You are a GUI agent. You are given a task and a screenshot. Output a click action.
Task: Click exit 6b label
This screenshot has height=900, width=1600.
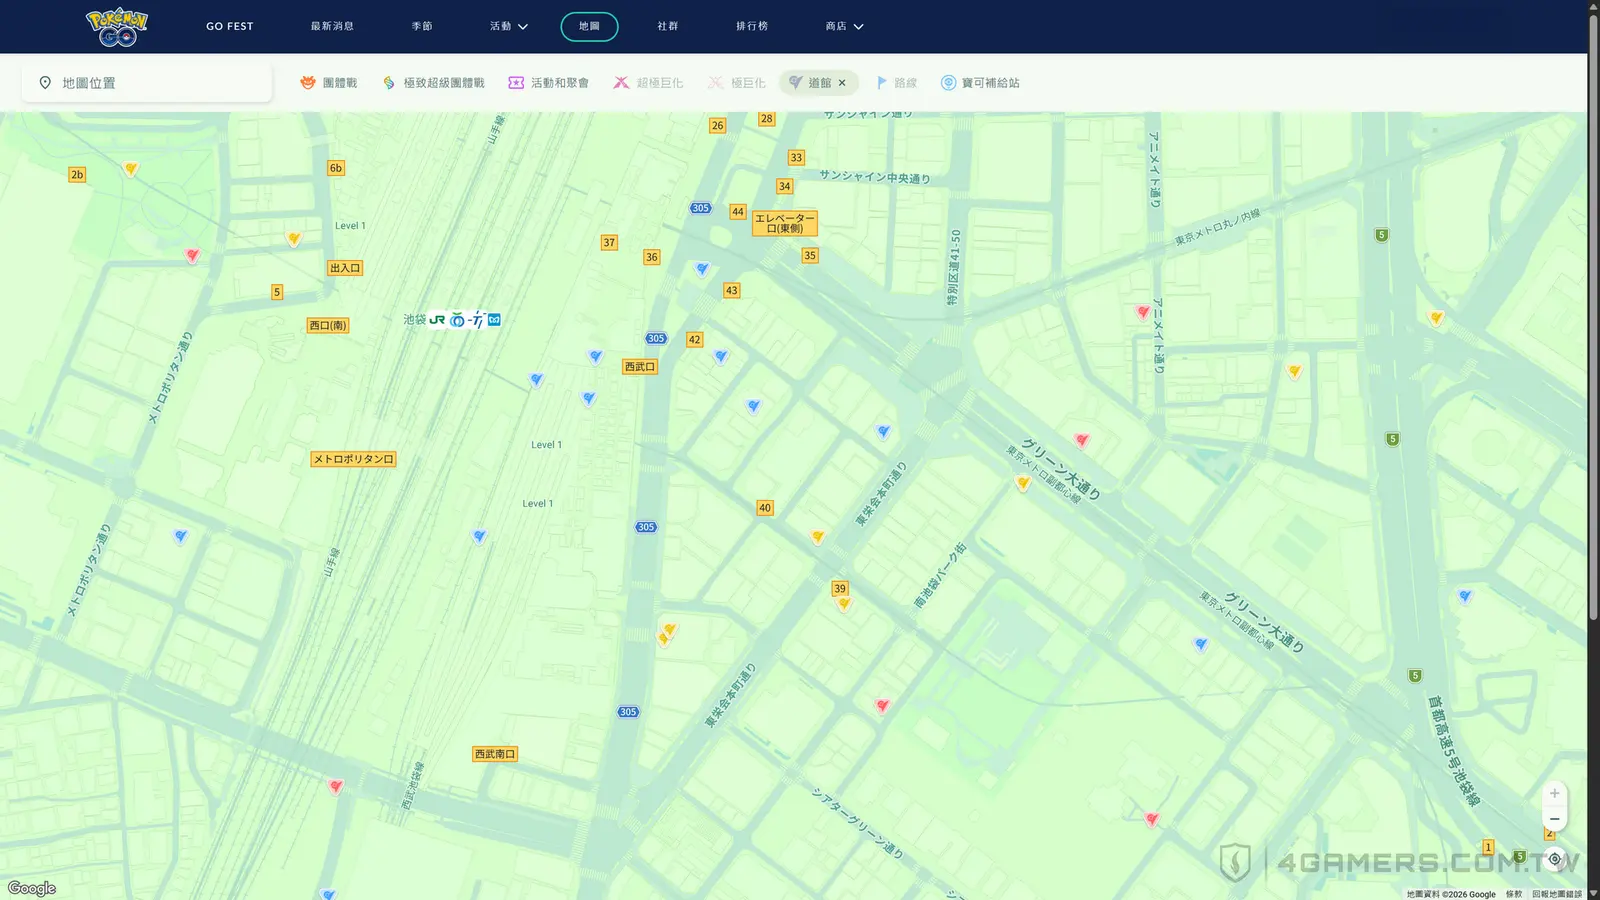click(x=336, y=168)
